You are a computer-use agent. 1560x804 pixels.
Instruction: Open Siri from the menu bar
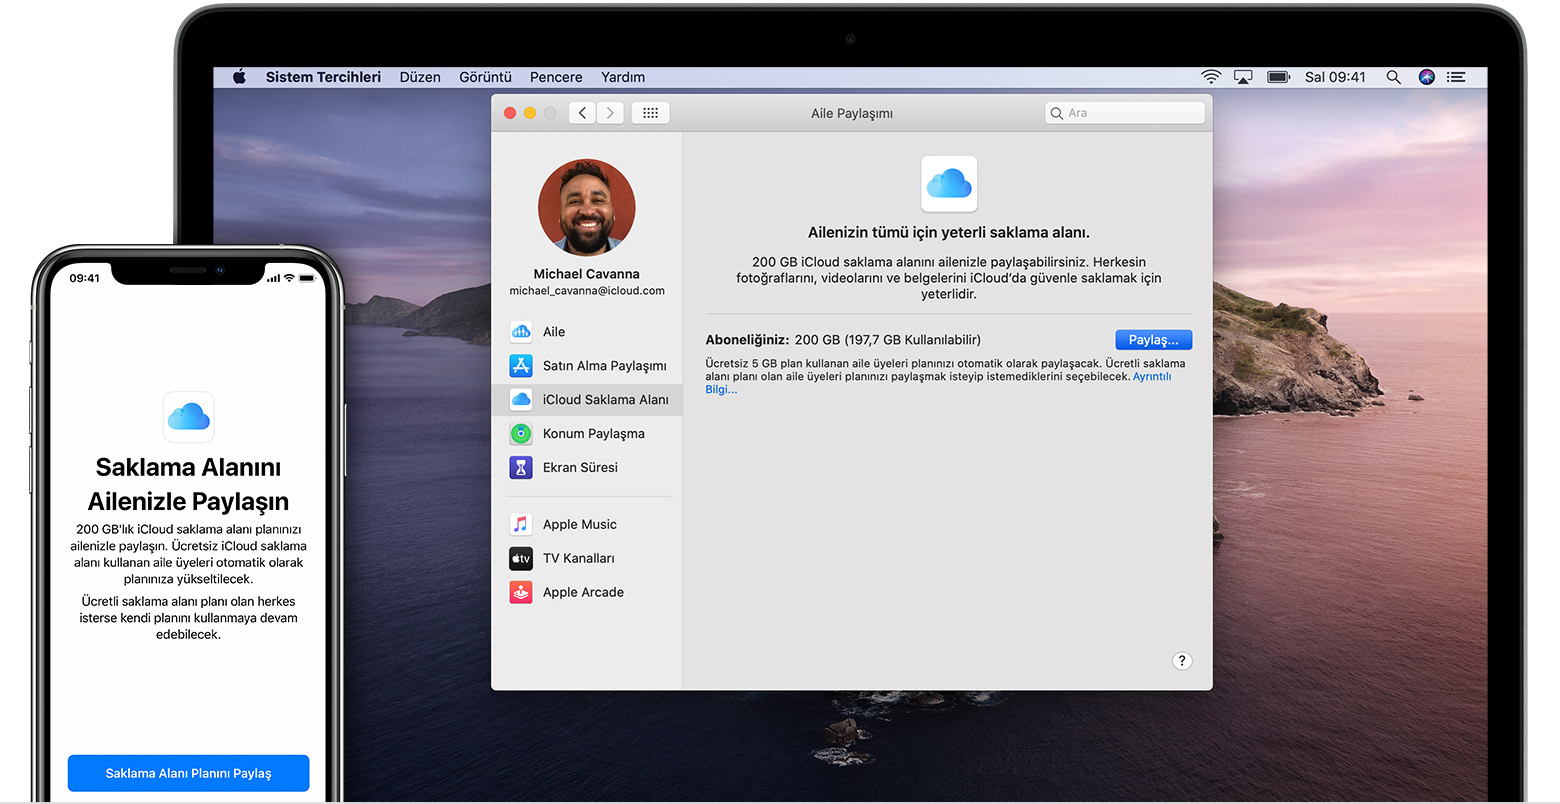1427,77
